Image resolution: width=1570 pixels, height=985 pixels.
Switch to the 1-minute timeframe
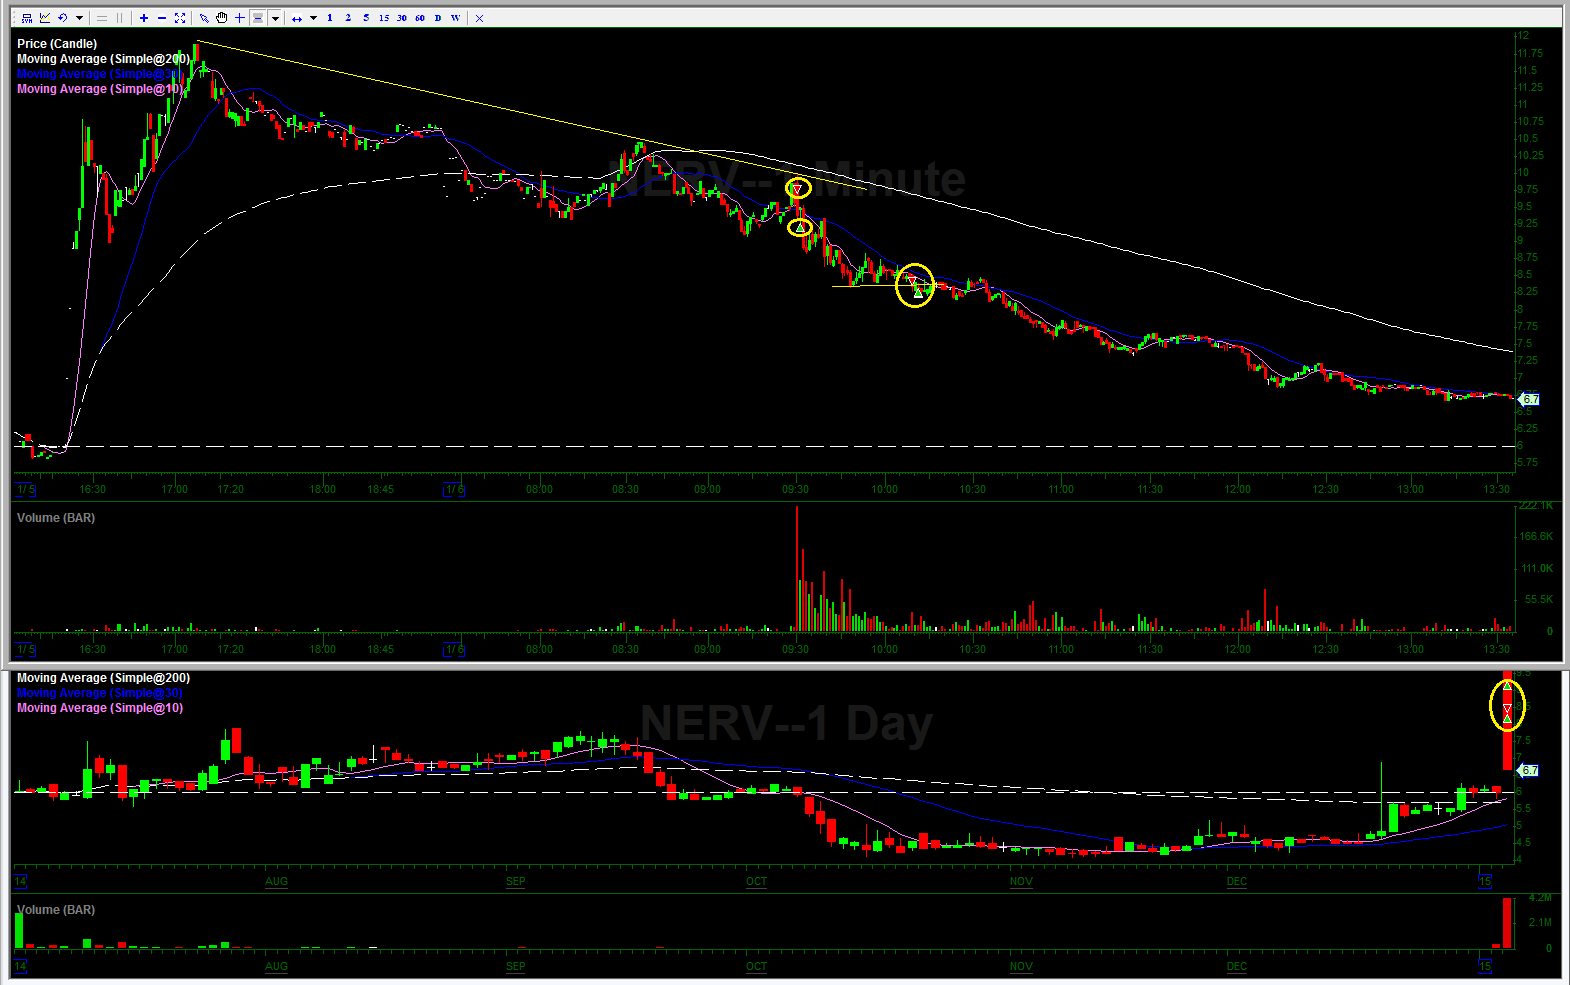(x=330, y=18)
